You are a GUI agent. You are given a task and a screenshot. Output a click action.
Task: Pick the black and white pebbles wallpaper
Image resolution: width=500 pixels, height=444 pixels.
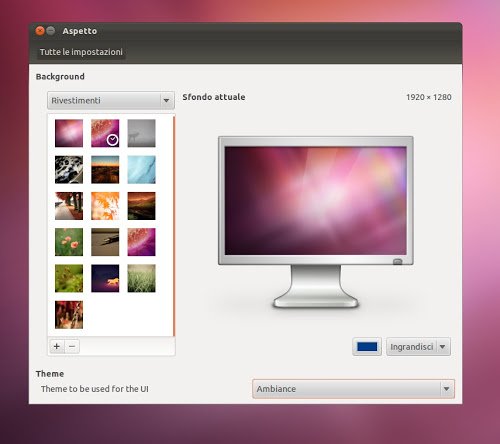[69, 170]
